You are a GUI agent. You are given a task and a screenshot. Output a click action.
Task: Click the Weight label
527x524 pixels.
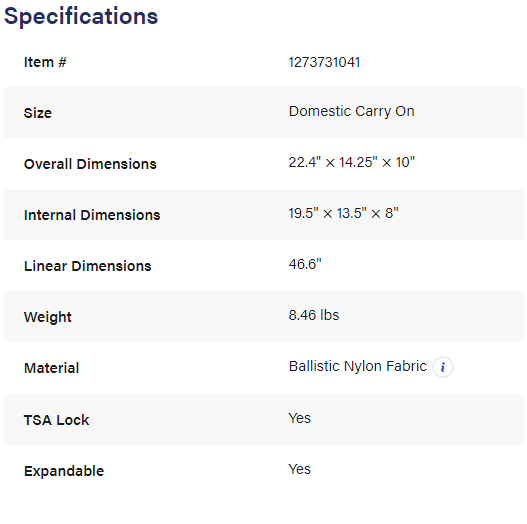point(48,317)
